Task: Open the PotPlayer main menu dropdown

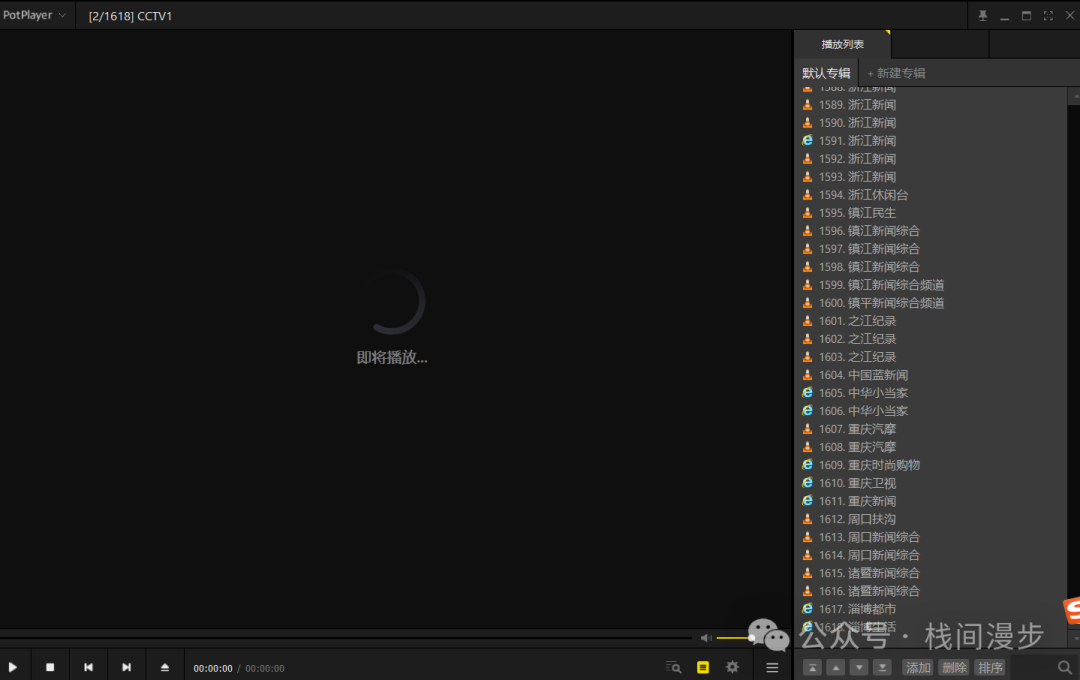Action: pyautogui.click(x=34, y=15)
